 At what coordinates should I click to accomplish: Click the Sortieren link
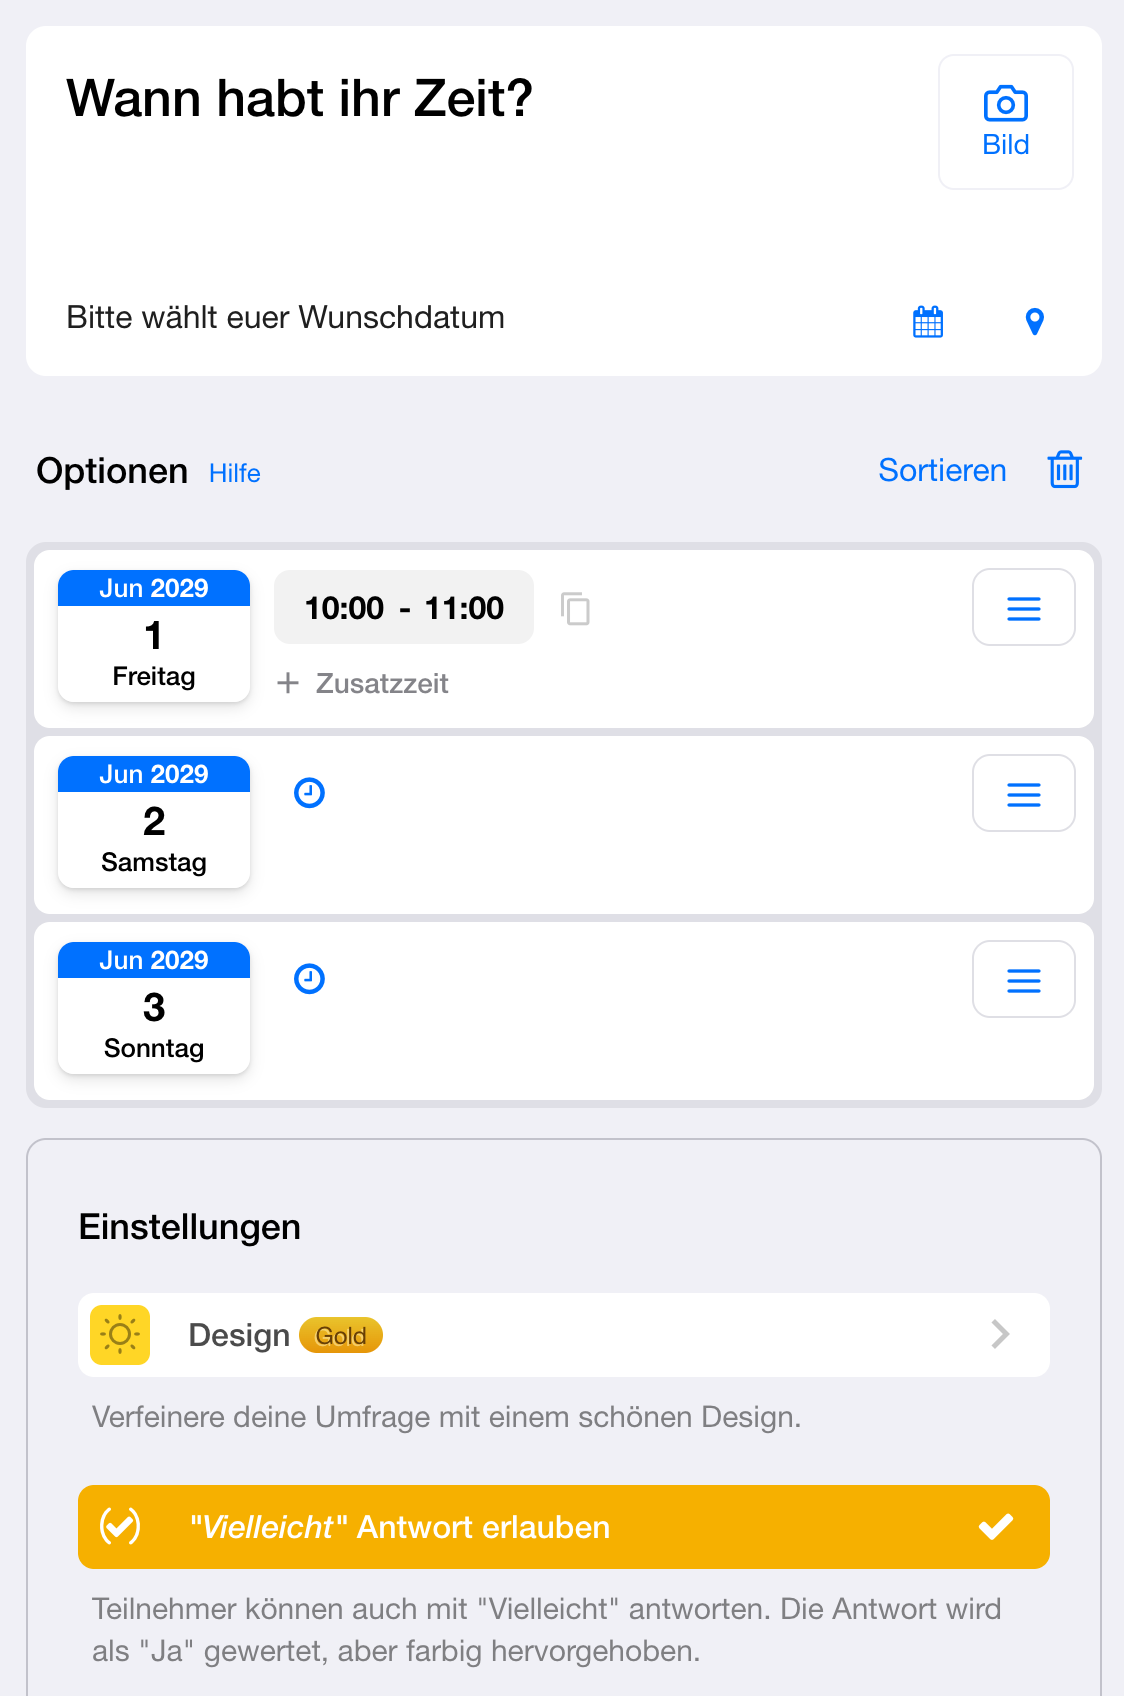click(942, 470)
